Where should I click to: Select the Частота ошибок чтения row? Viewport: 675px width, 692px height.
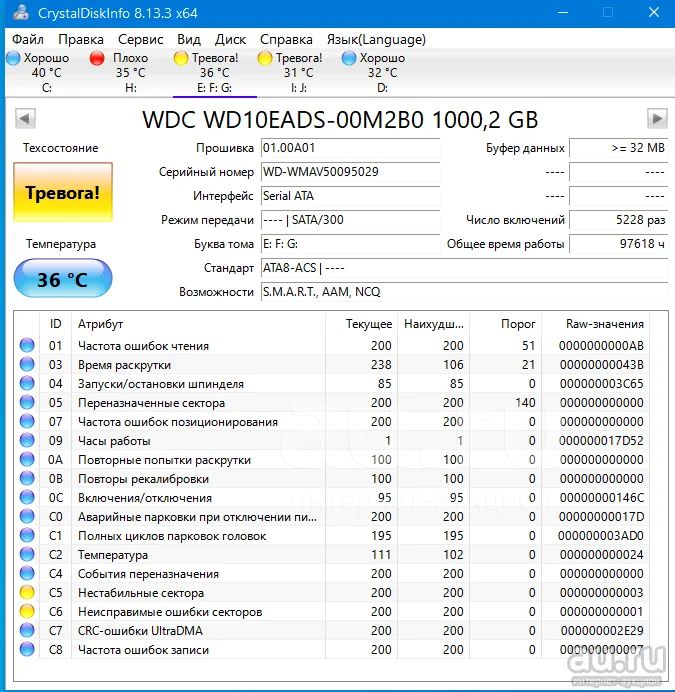pos(332,345)
